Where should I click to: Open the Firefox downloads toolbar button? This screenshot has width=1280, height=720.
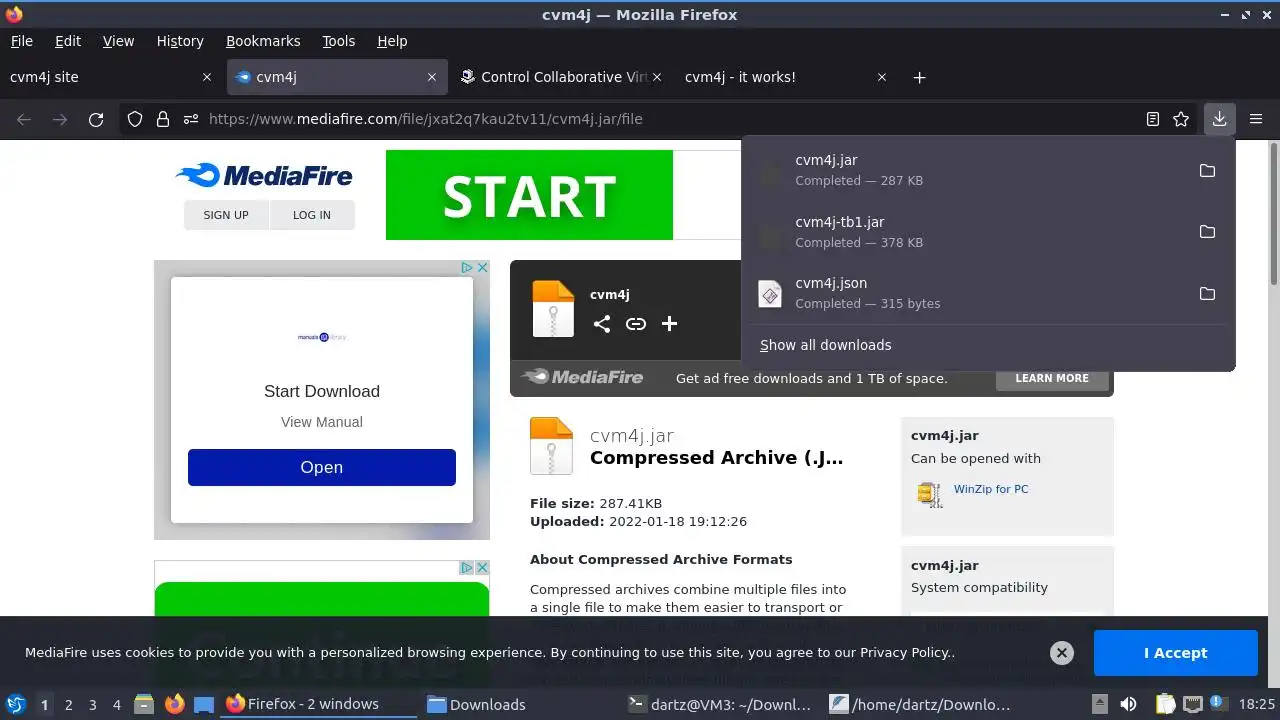click(x=1219, y=119)
